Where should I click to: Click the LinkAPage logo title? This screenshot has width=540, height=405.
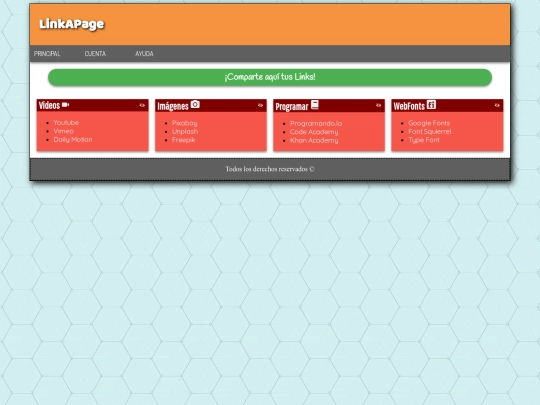coord(72,24)
